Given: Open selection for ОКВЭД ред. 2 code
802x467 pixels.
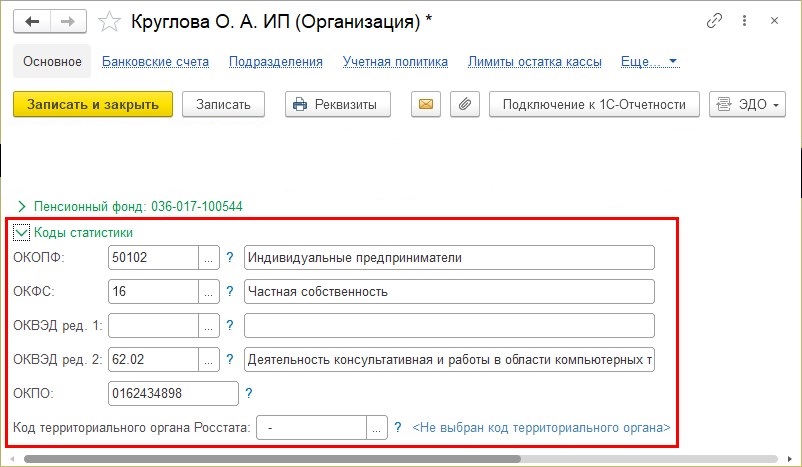Looking at the screenshot, I should coord(209,360).
